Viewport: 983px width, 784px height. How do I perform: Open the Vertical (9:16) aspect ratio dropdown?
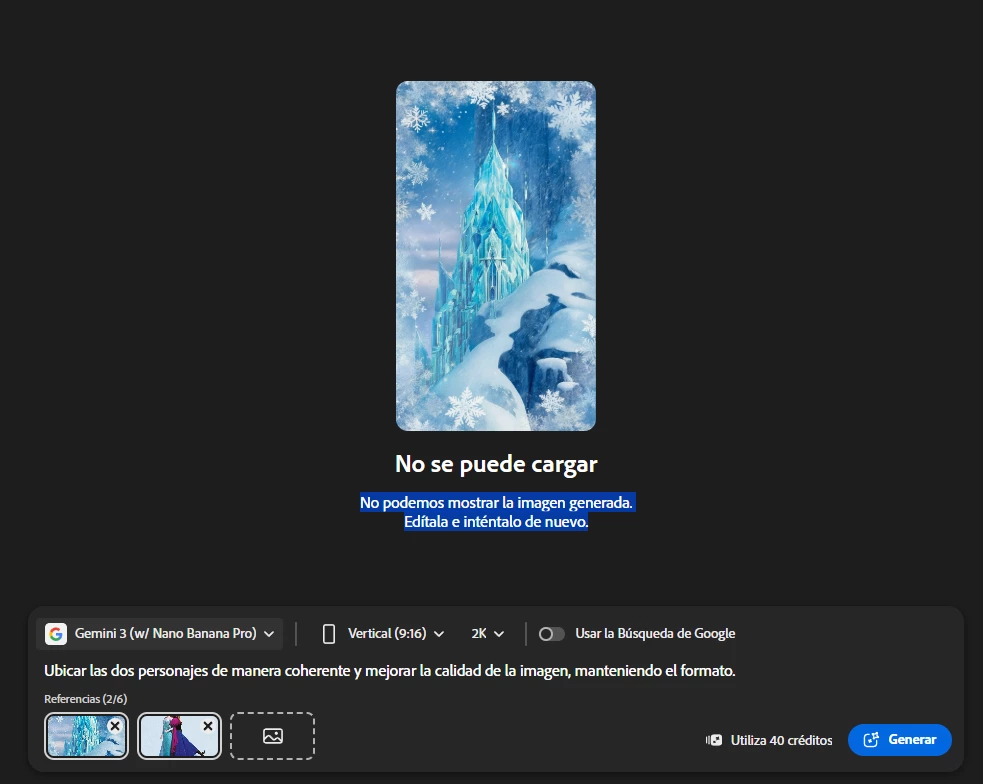pos(383,634)
